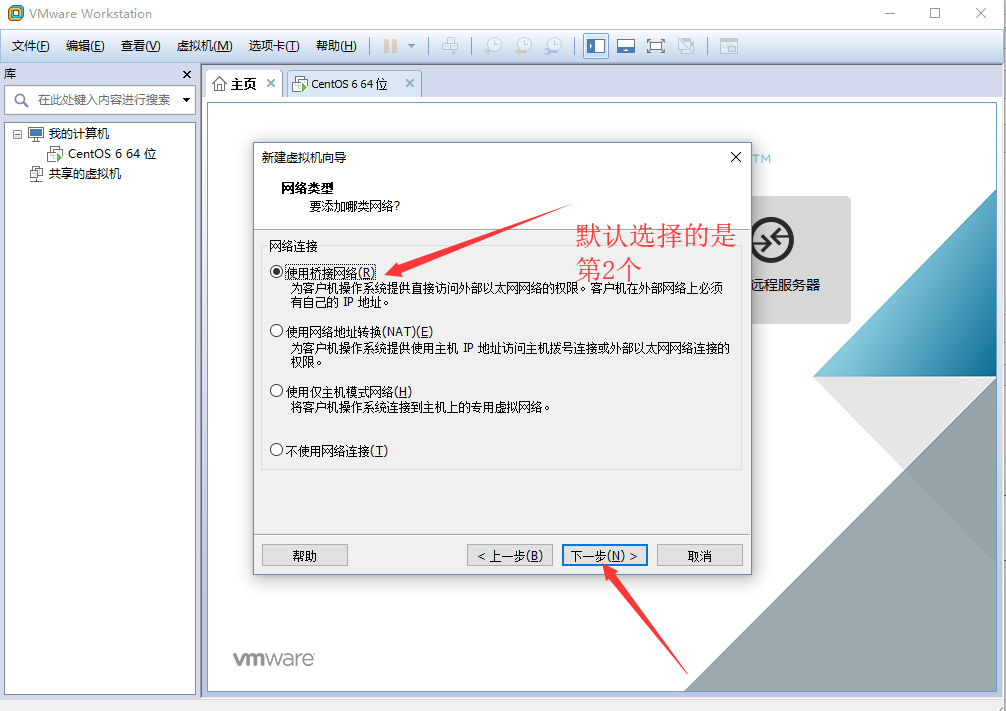Open the 虚拟机(M) menu
The image size is (1006, 711).
(x=204, y=46)
